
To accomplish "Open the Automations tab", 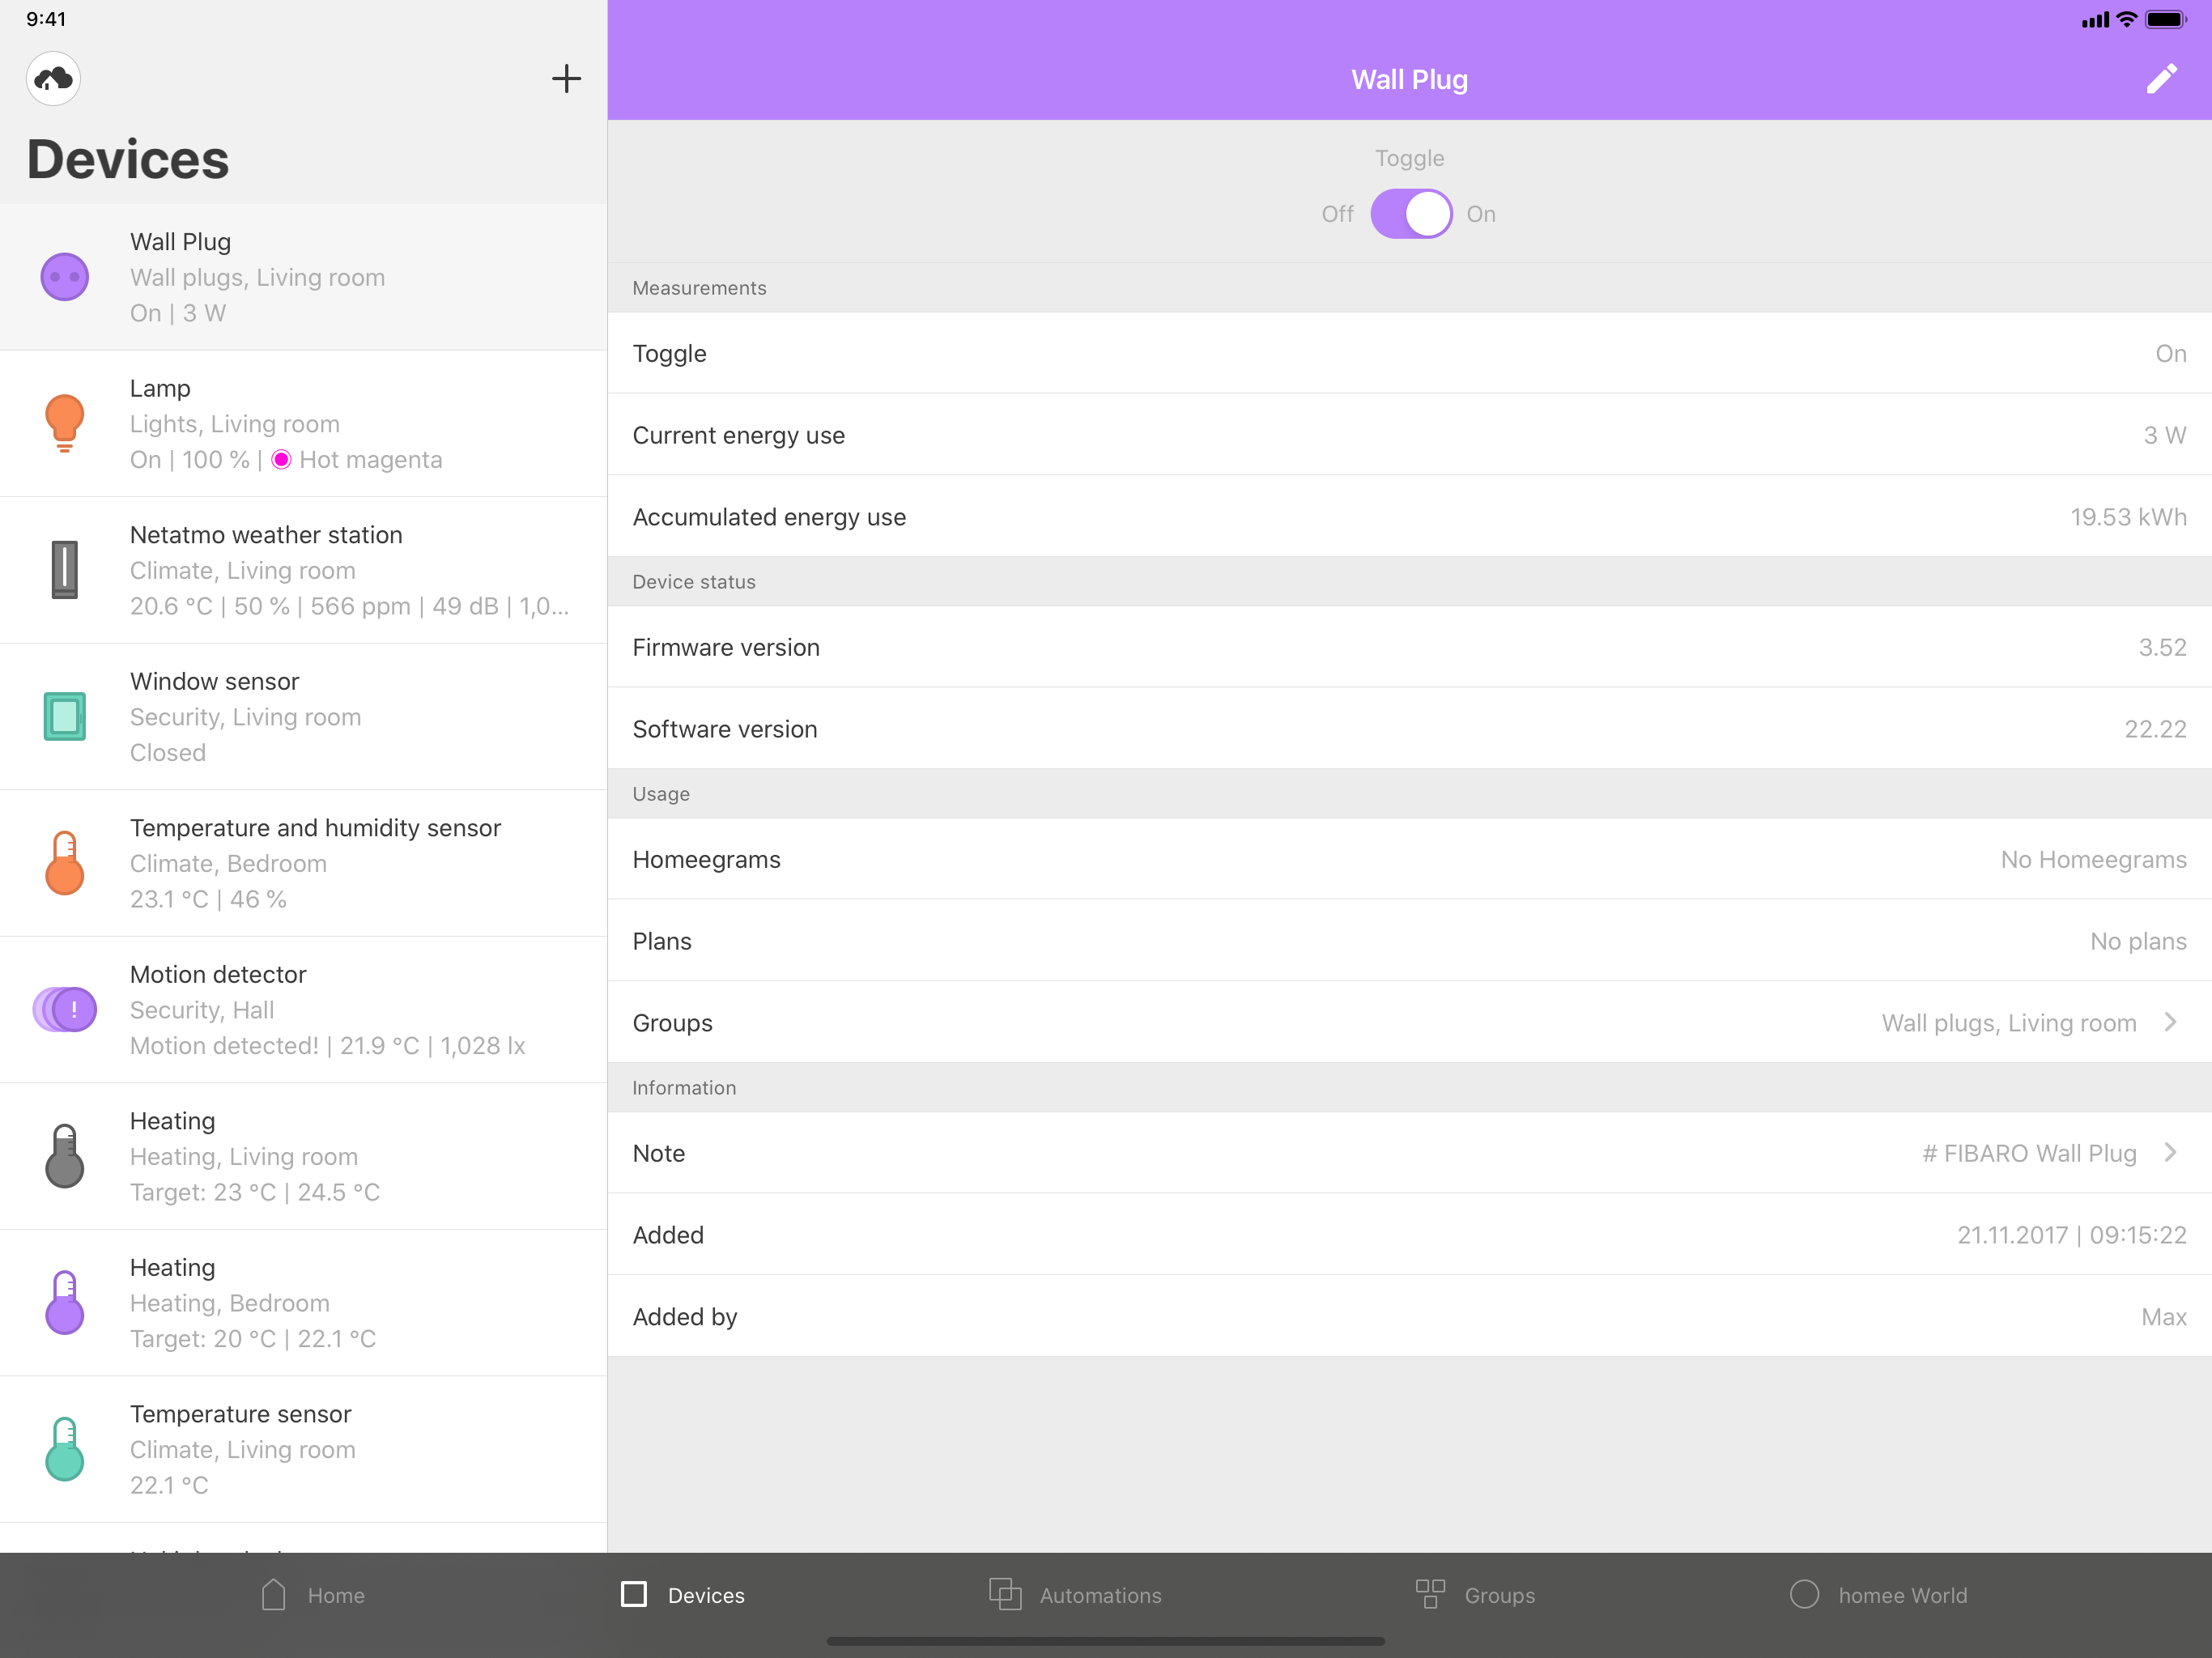I will coord(1075,1595).
